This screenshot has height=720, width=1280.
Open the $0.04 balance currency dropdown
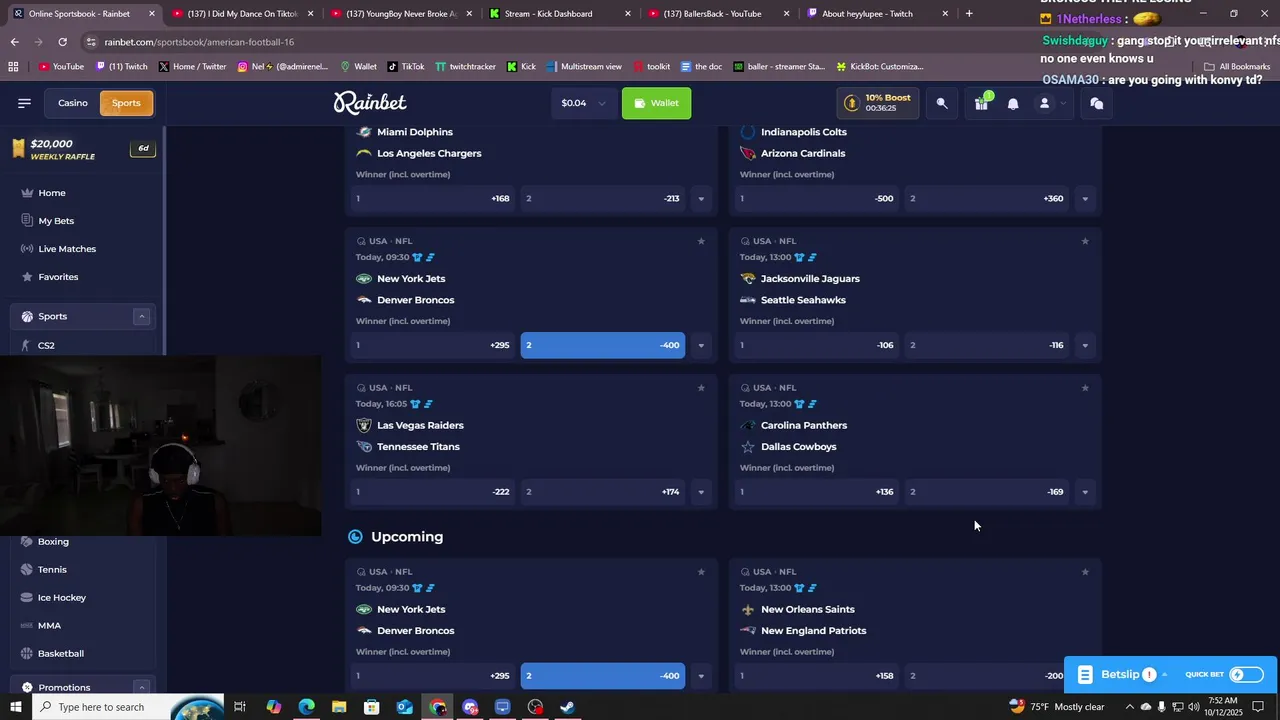tap(583, 103)
